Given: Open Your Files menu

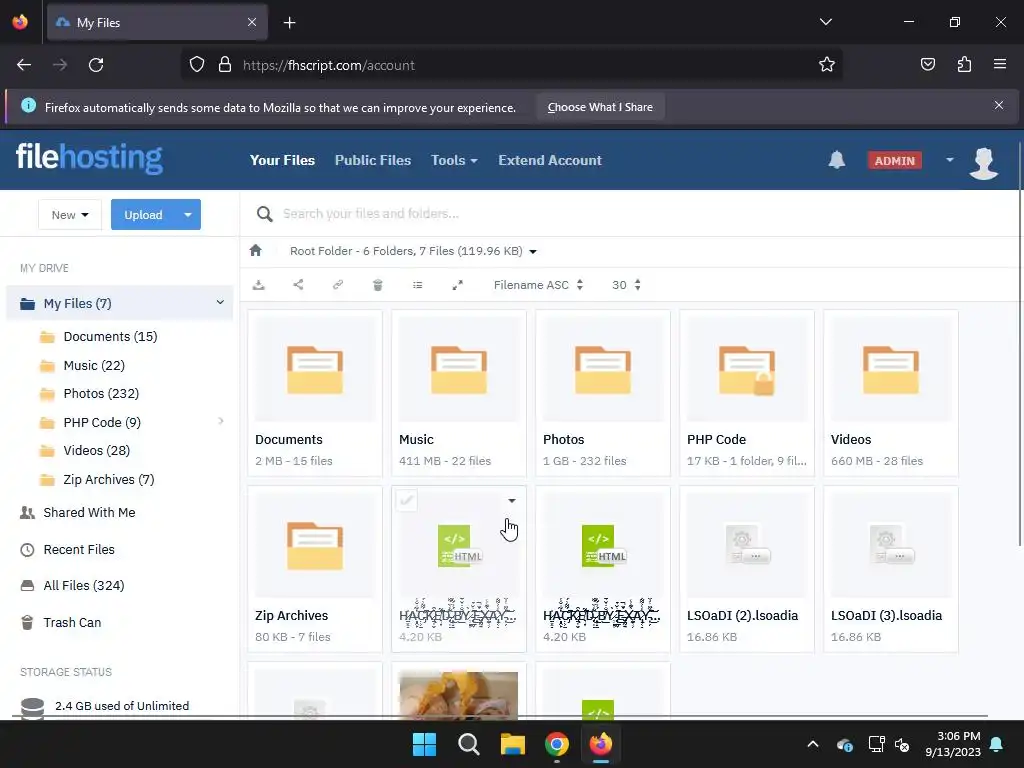Looking at the screenshot, I should 282,160.
